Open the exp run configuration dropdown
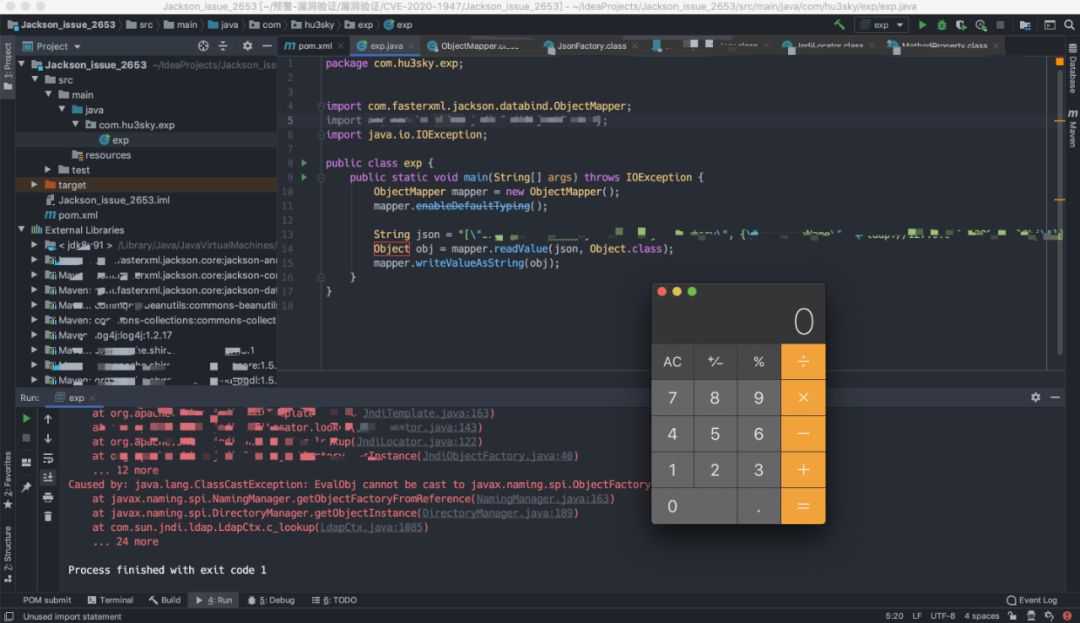This screenshot has width=1080, height=623. pyautogui.click(x=882, y=24)
